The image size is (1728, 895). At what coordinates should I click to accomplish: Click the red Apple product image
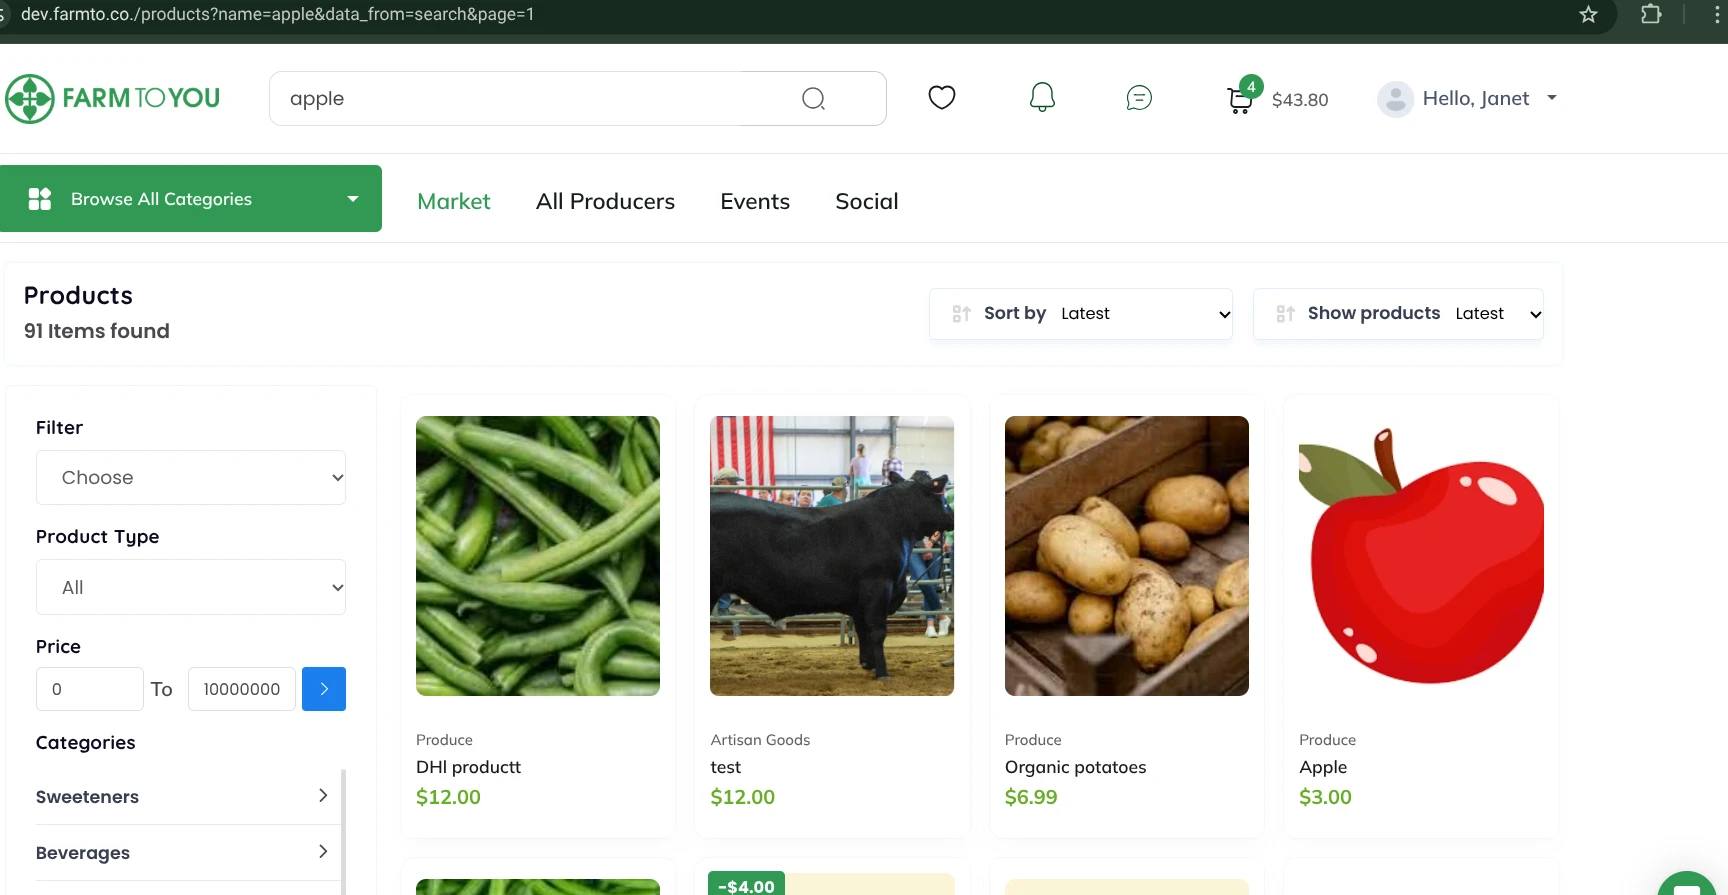click(x=1420, y=556)
